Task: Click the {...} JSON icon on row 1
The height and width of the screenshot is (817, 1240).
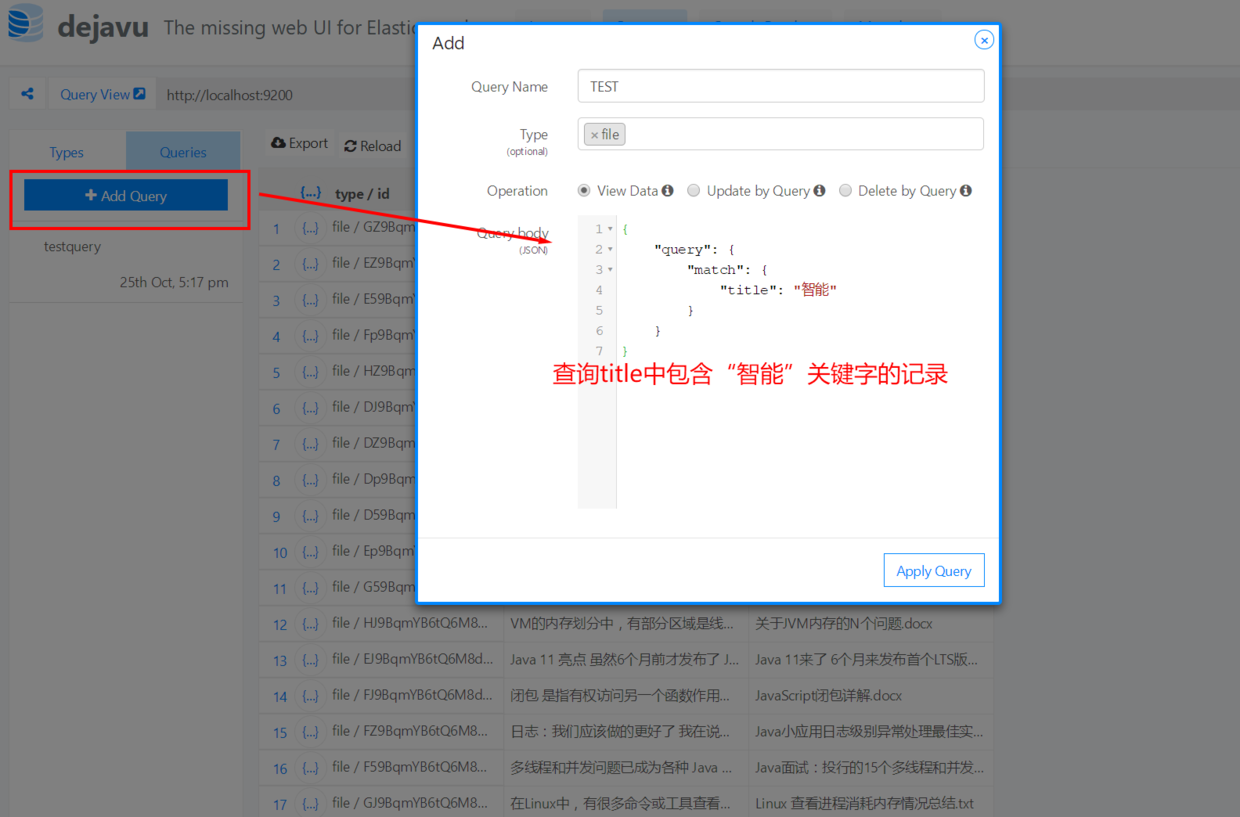Action: (310, 228)
